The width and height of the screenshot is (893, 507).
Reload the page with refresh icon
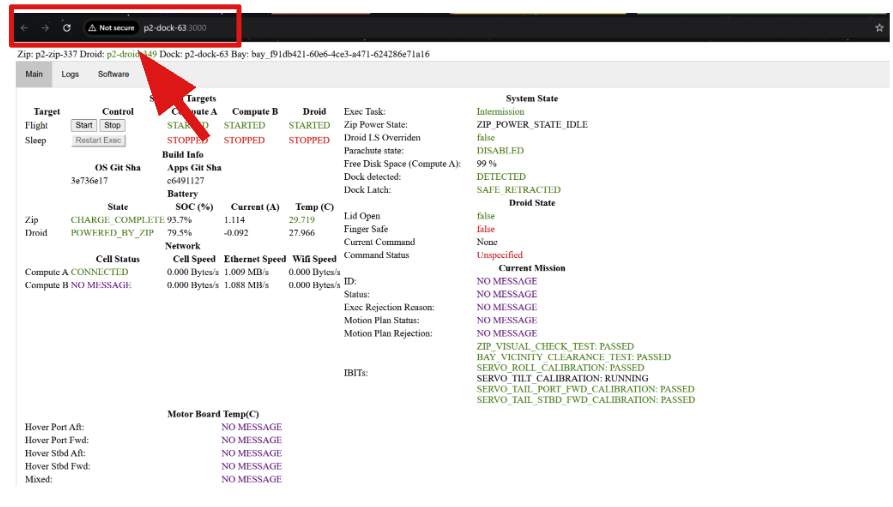pos(67,28)
